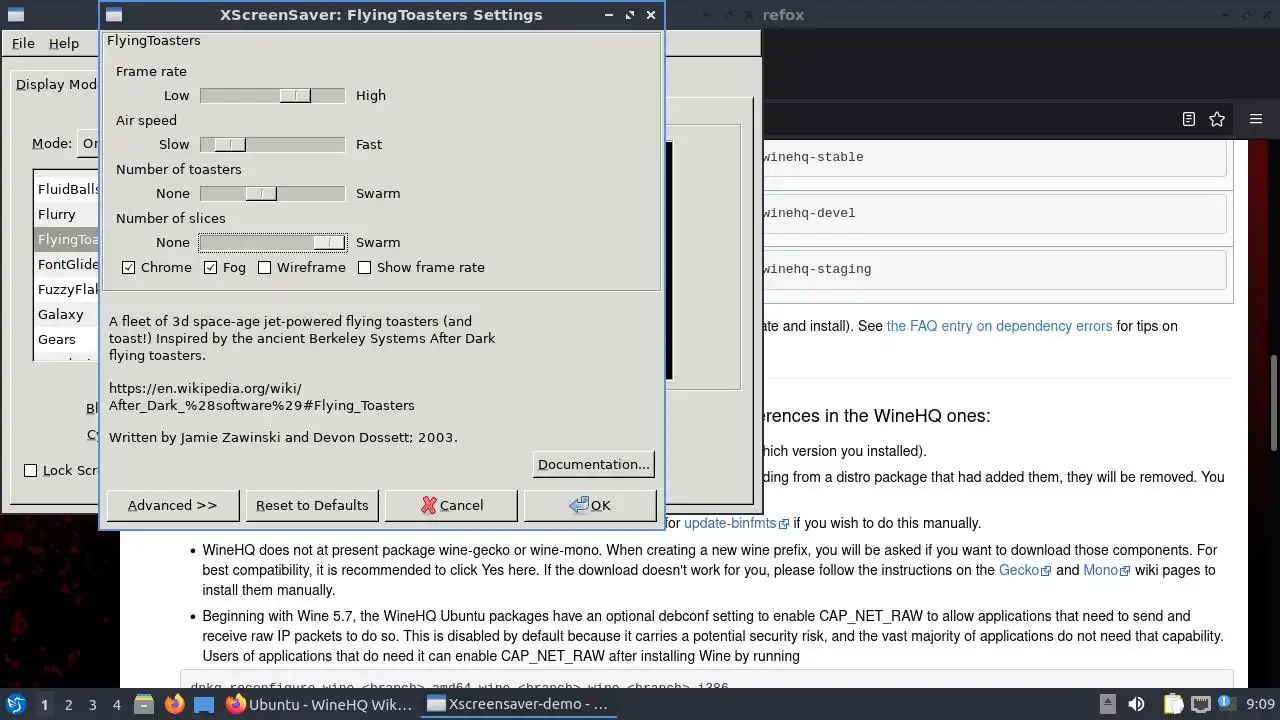This screenshot has height=720, width=1280.
Task: Click the winehq-stable code box
Action: 994,157
